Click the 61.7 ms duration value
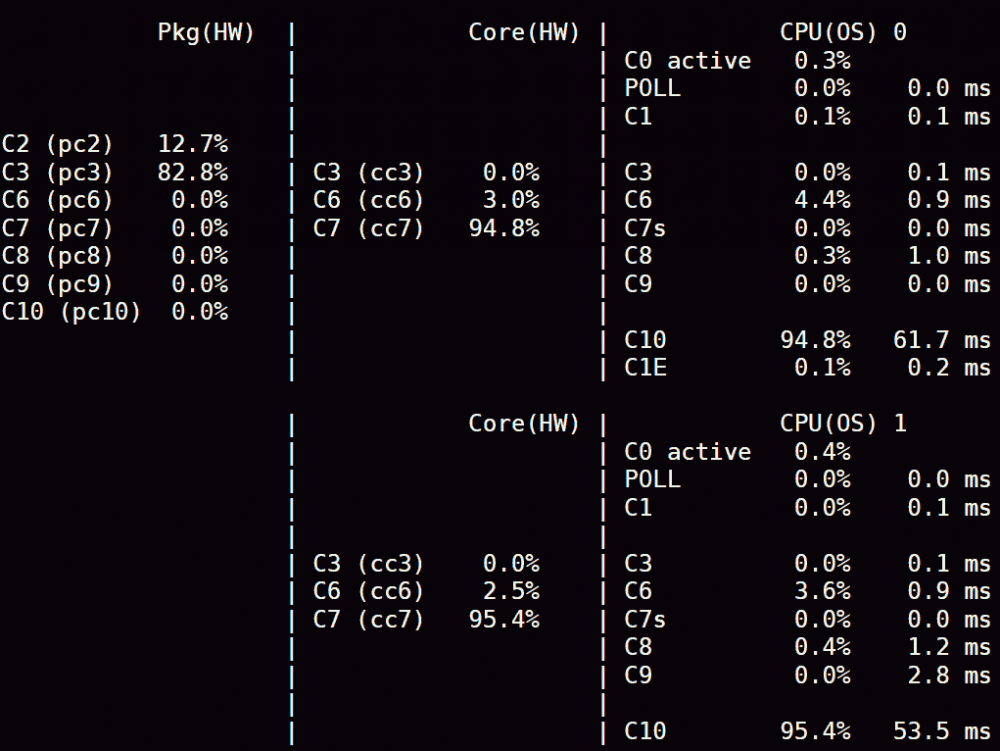 coord(942,340)
